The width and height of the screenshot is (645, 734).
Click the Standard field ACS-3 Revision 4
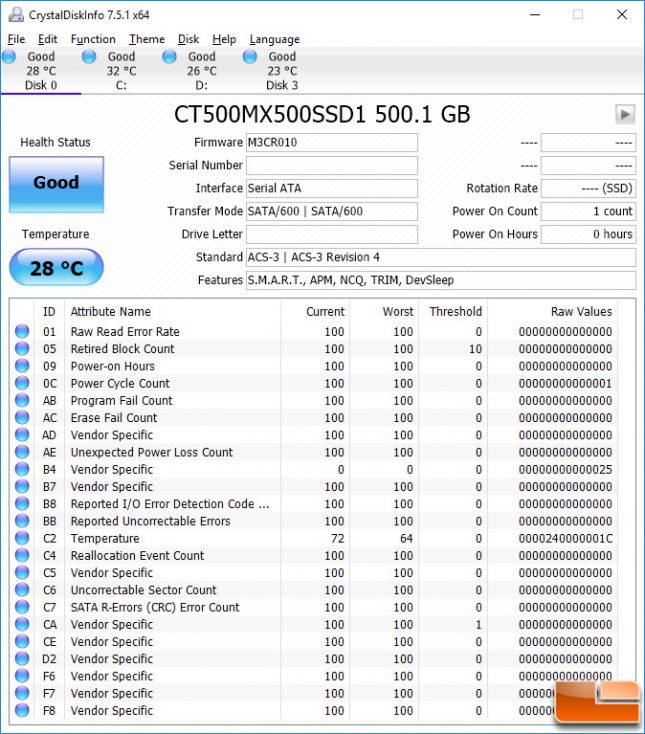tap(441, 257)
